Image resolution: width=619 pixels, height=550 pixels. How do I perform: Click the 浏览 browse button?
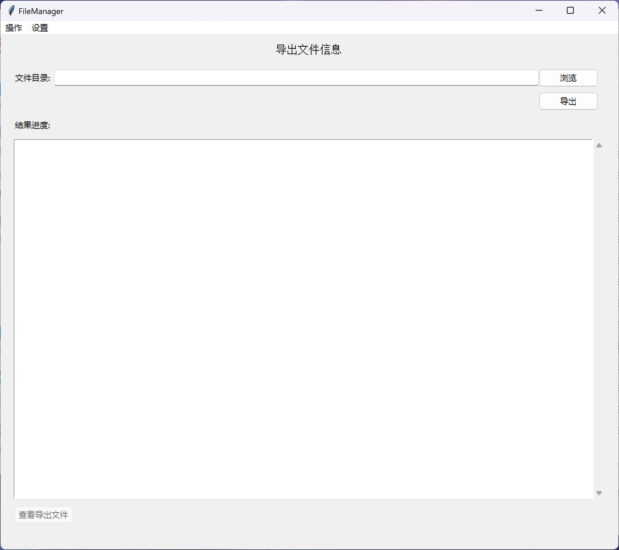(568, 78)
